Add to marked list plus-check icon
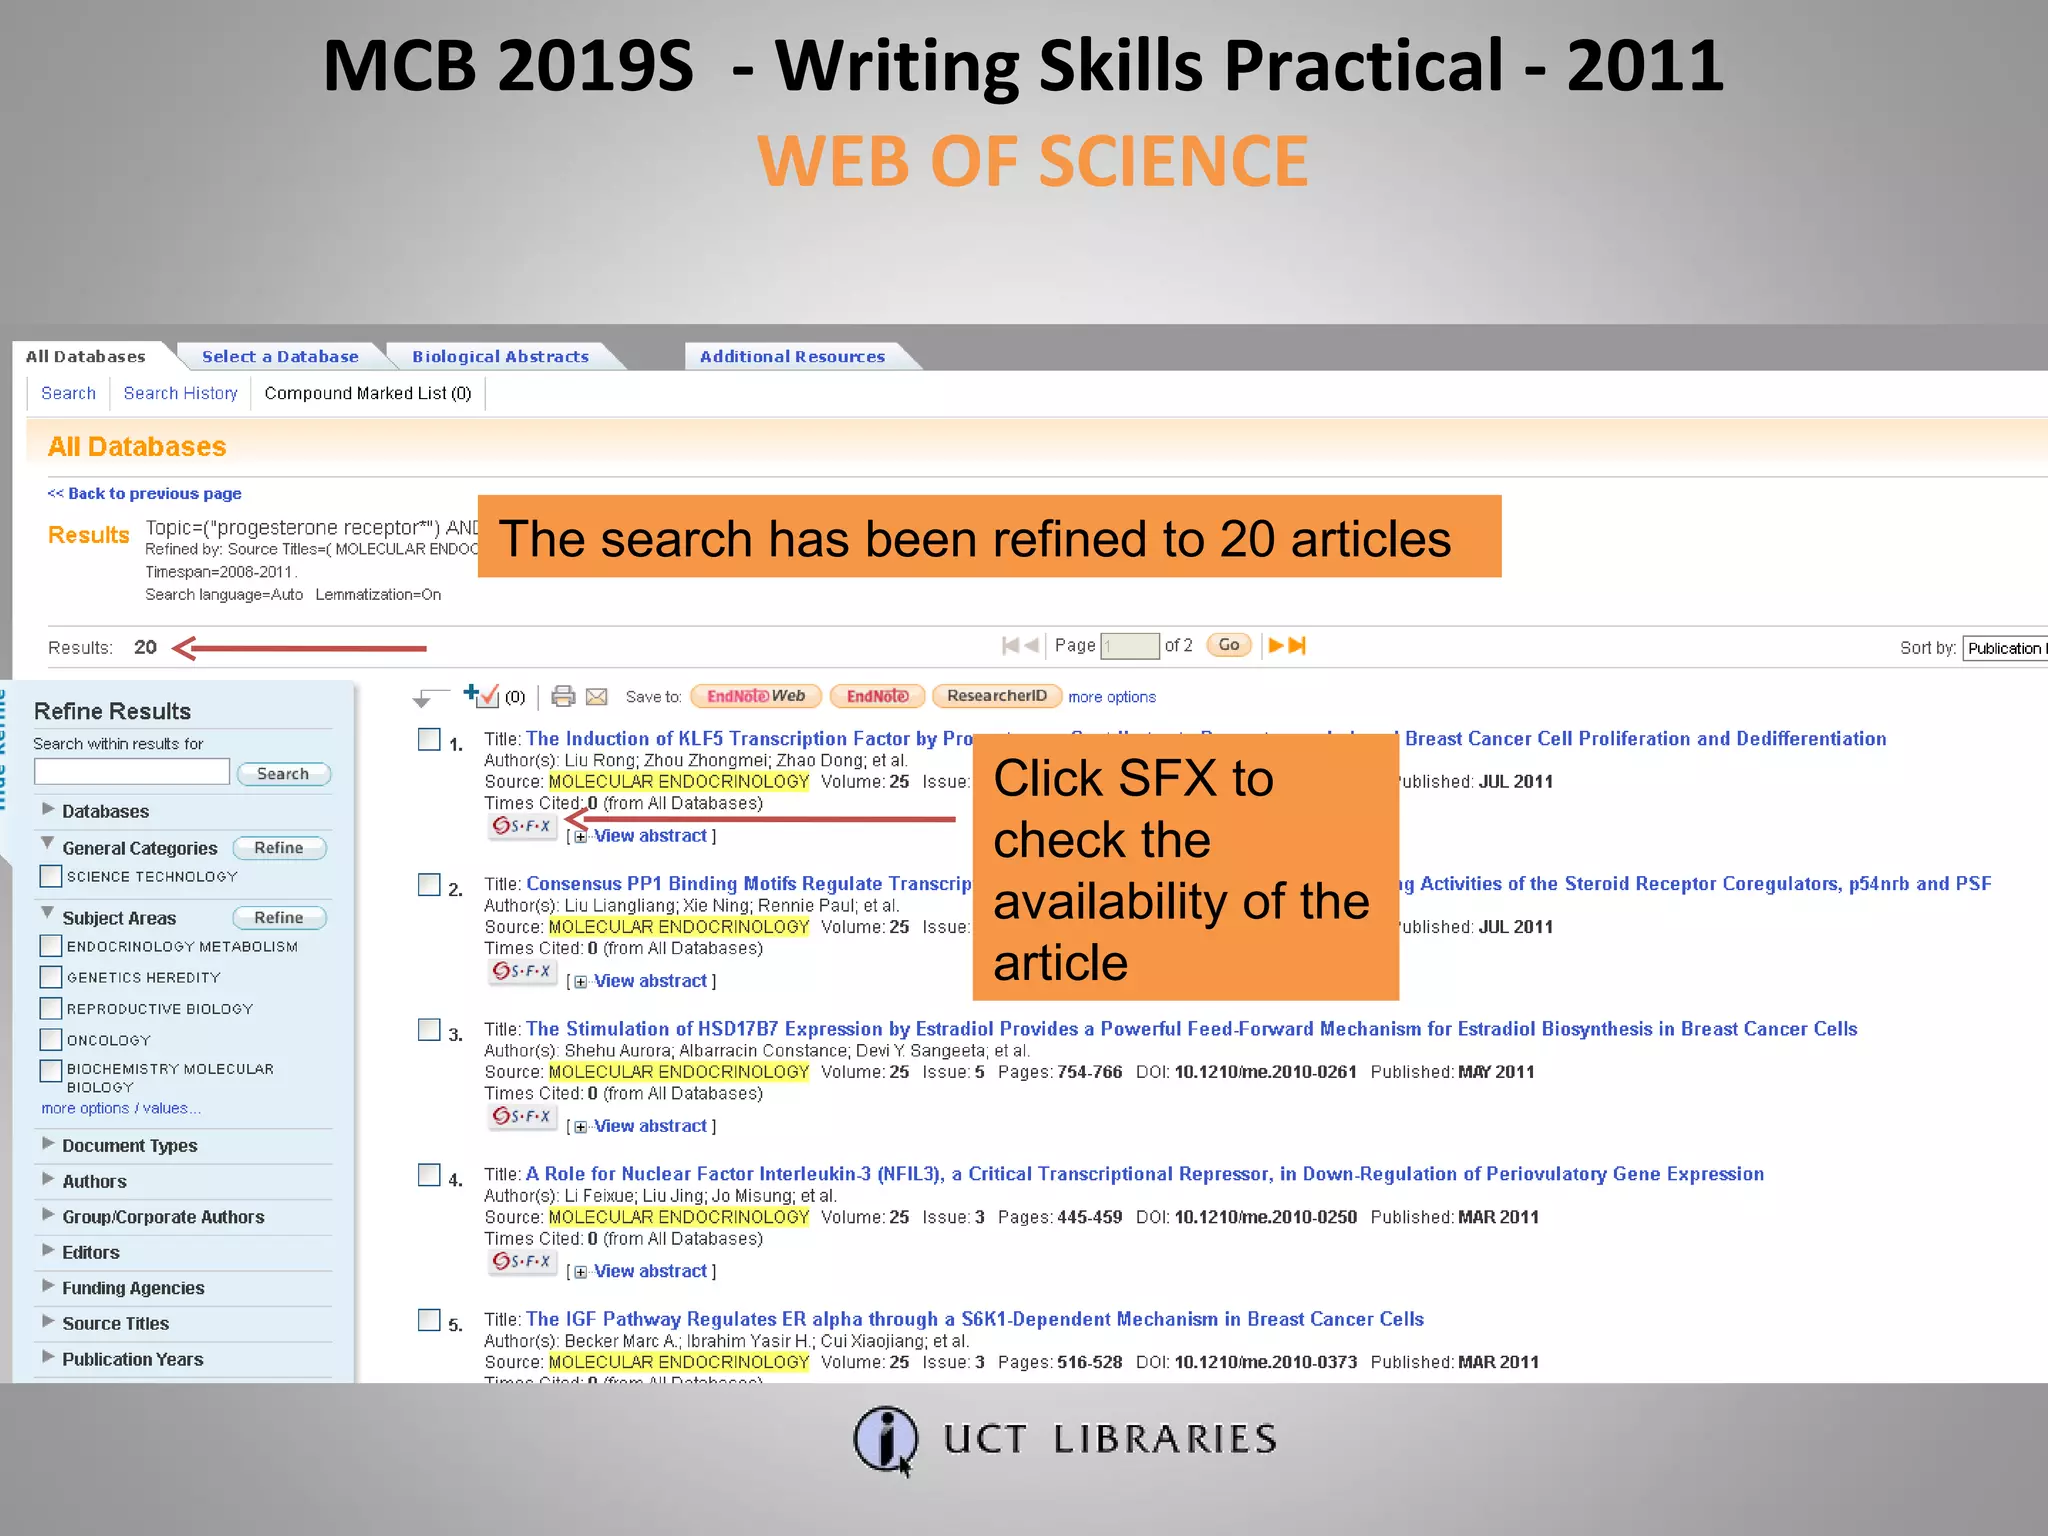The height and width of the screenshot is (1536, 2048). click(481, 695)
